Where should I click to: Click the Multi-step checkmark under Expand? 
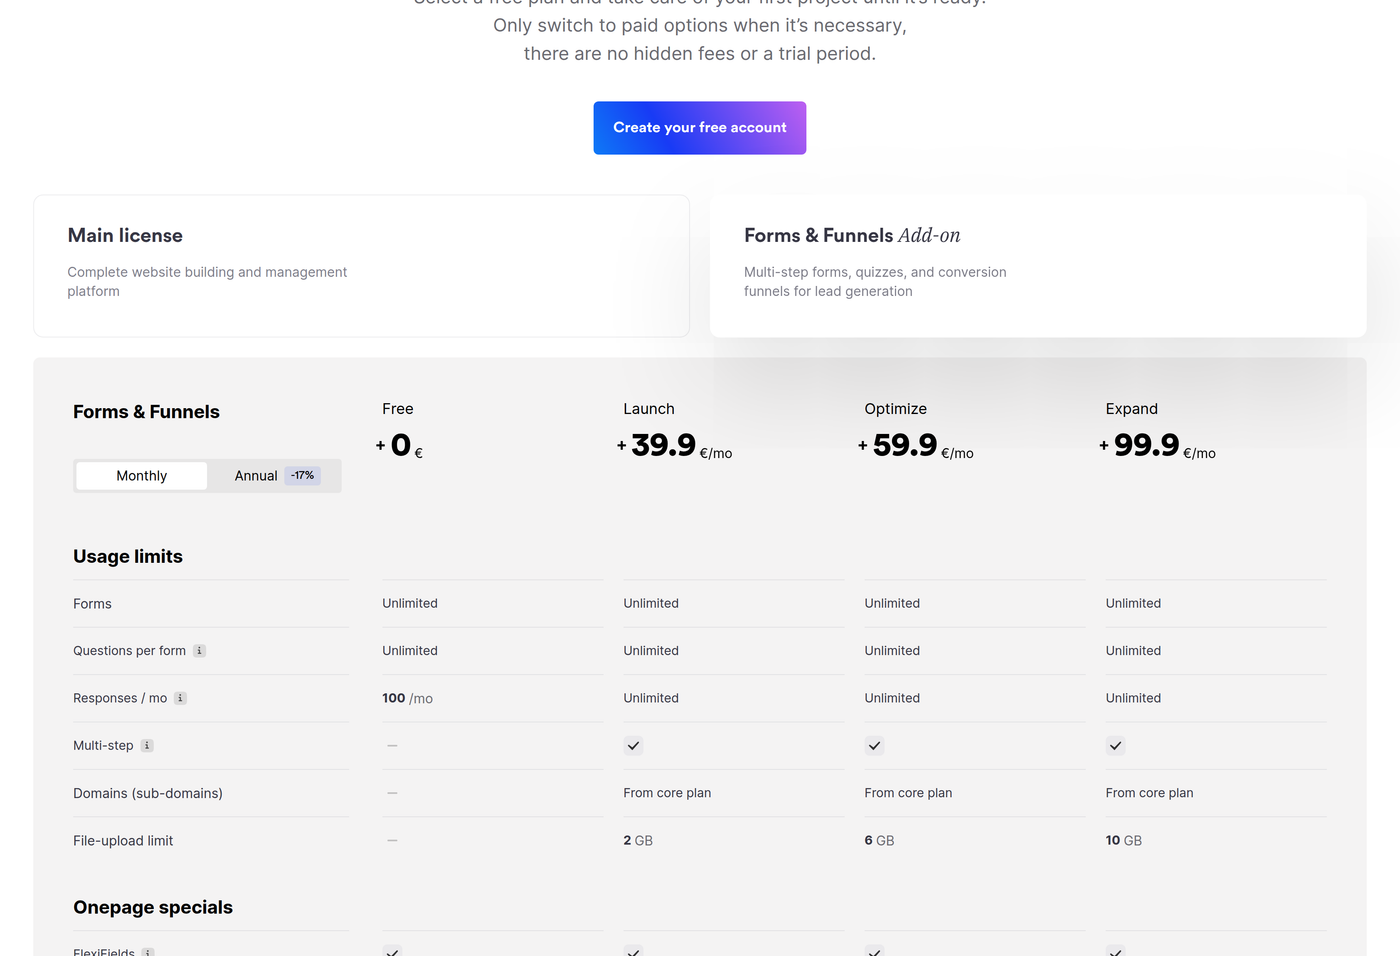coord(1115,746)
